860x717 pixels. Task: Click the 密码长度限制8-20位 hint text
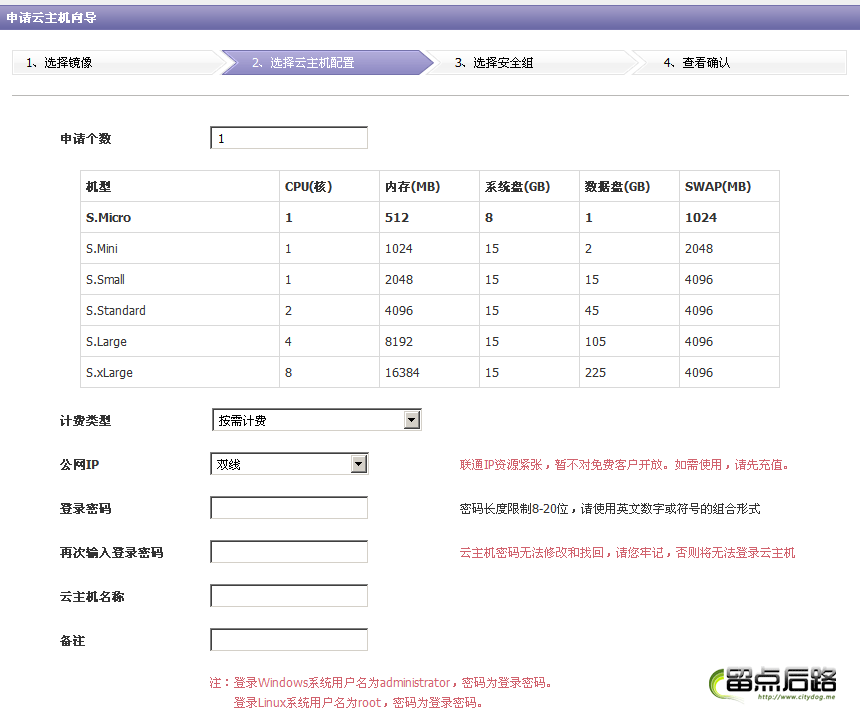coord(610,509)
